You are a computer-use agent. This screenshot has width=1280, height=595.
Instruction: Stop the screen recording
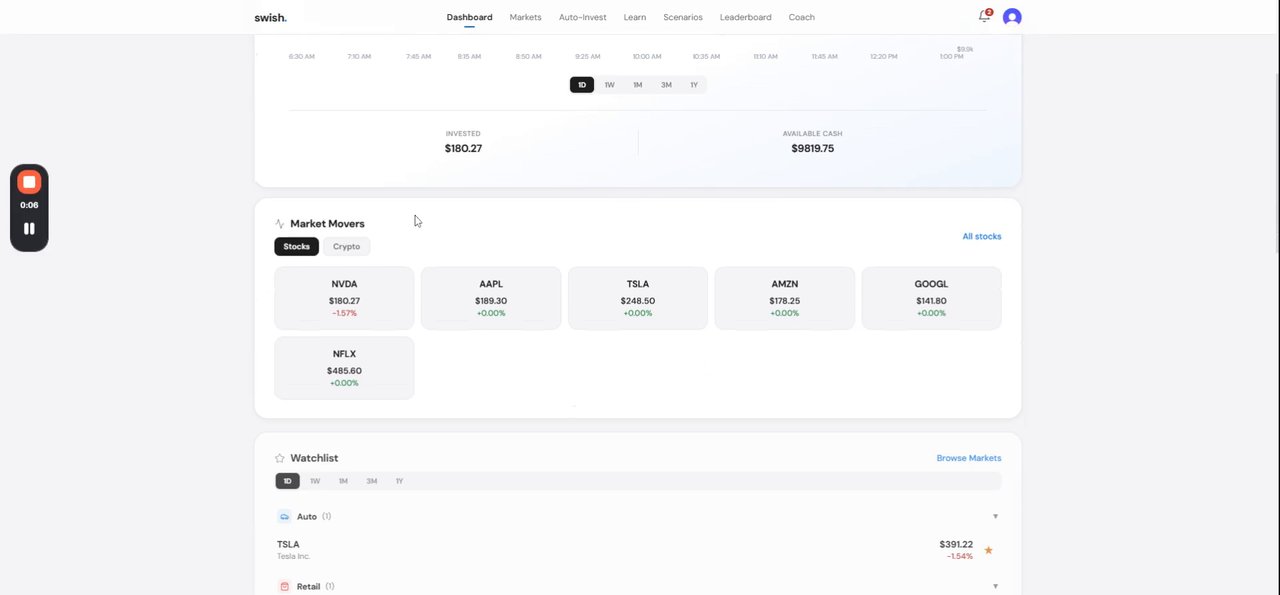tap(29, 182)
